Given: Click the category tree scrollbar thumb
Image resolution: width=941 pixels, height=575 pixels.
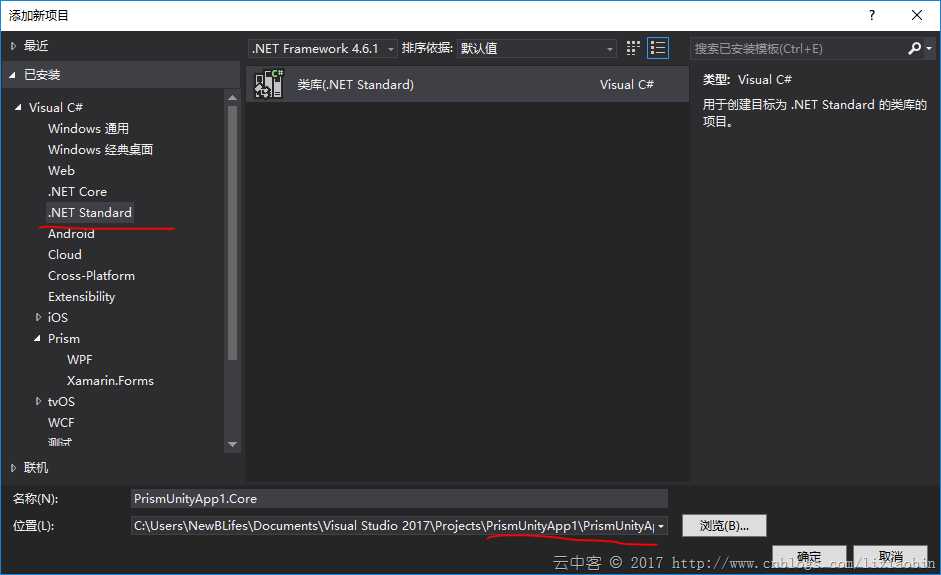Looking at the screenshot, I should (232, 232).
